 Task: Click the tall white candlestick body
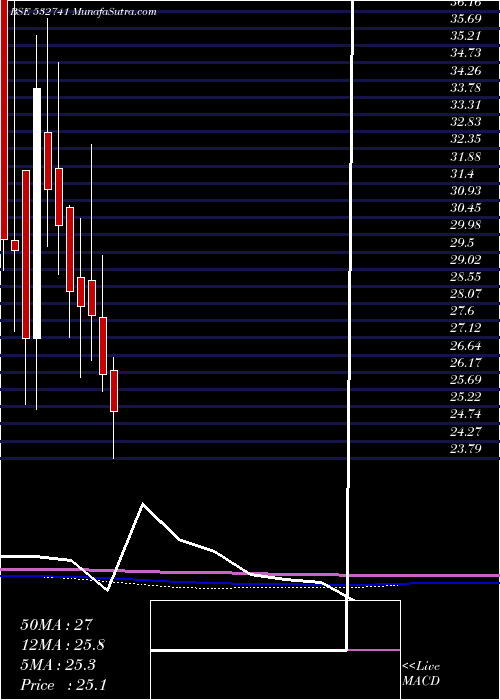[x=37, y=213]
